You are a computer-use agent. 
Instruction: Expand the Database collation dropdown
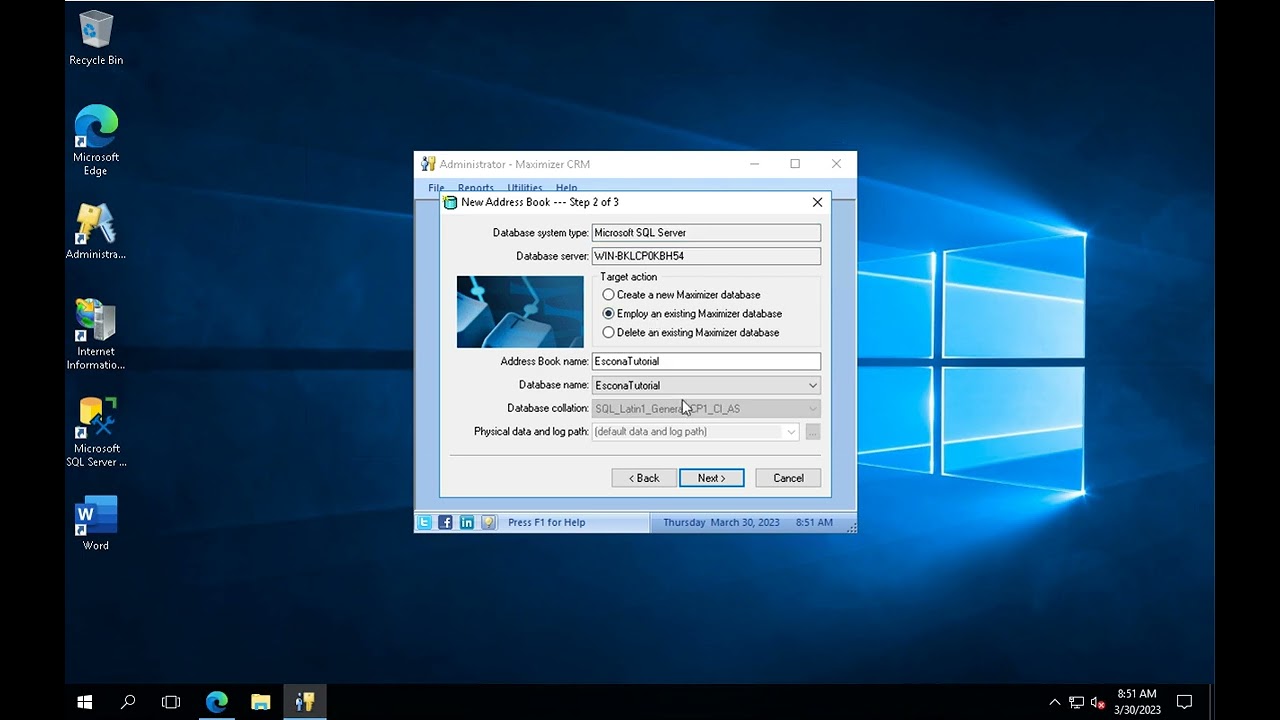pos(812,408)
